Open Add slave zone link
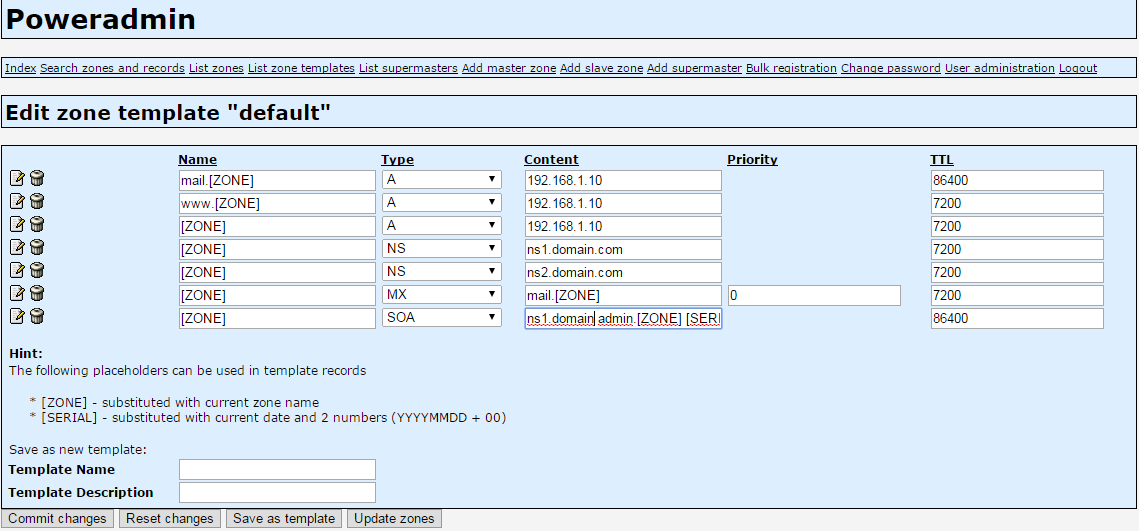Viewport: 1139px width, 531px height. point(601,68)
